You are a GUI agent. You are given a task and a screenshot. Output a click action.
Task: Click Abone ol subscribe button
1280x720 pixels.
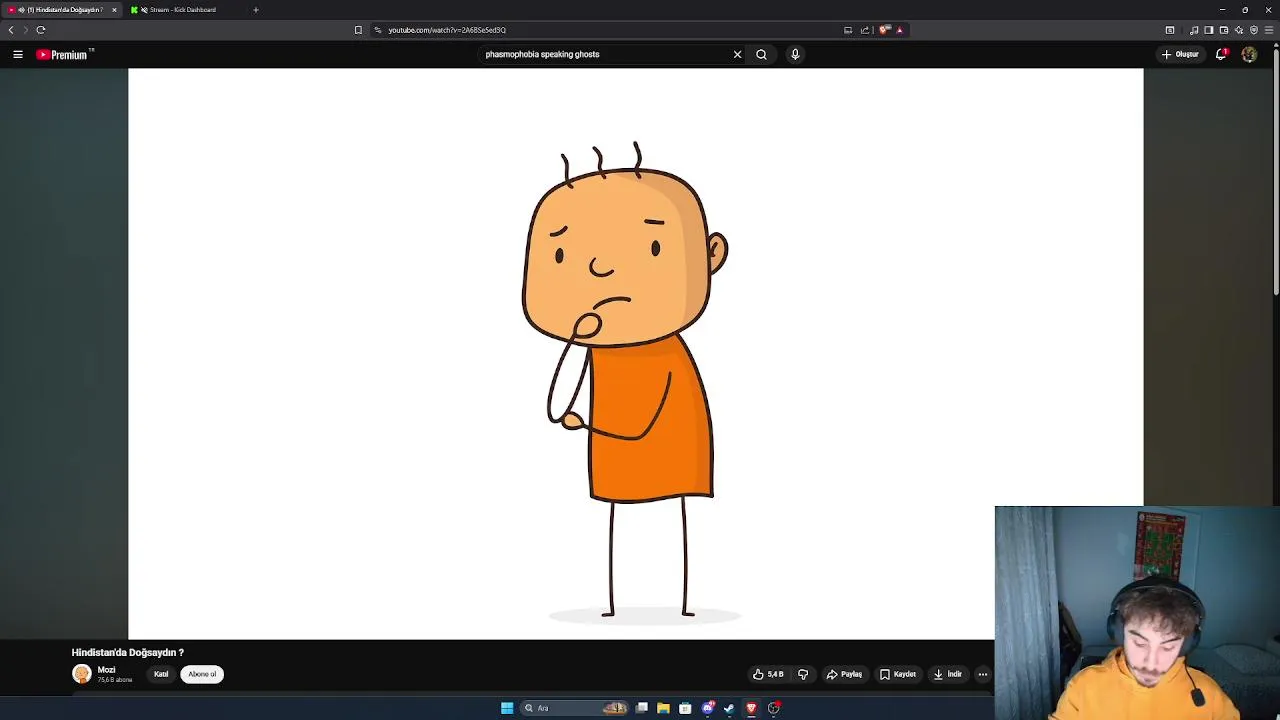point(202,674)
